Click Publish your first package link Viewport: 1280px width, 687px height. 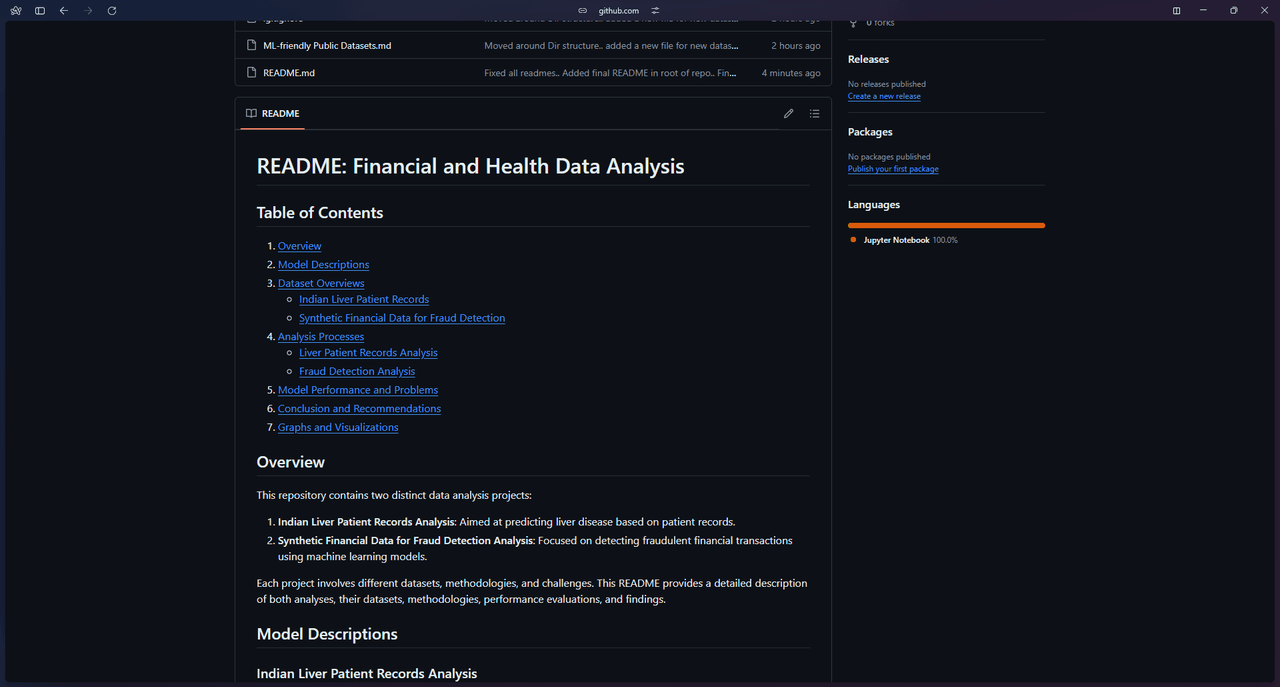click(x=893, y=169)
